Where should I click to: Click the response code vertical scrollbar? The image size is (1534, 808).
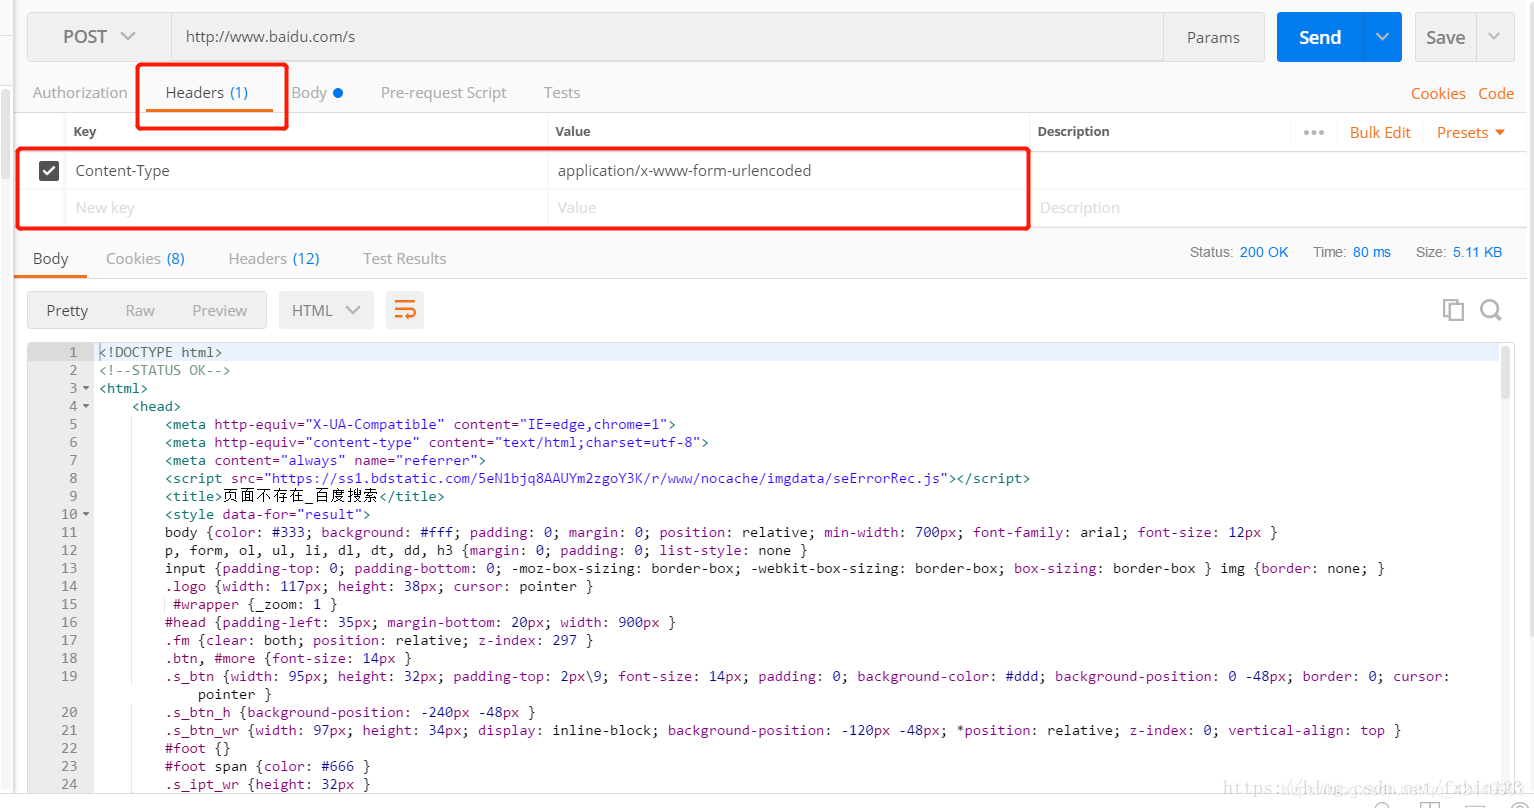1506,373
